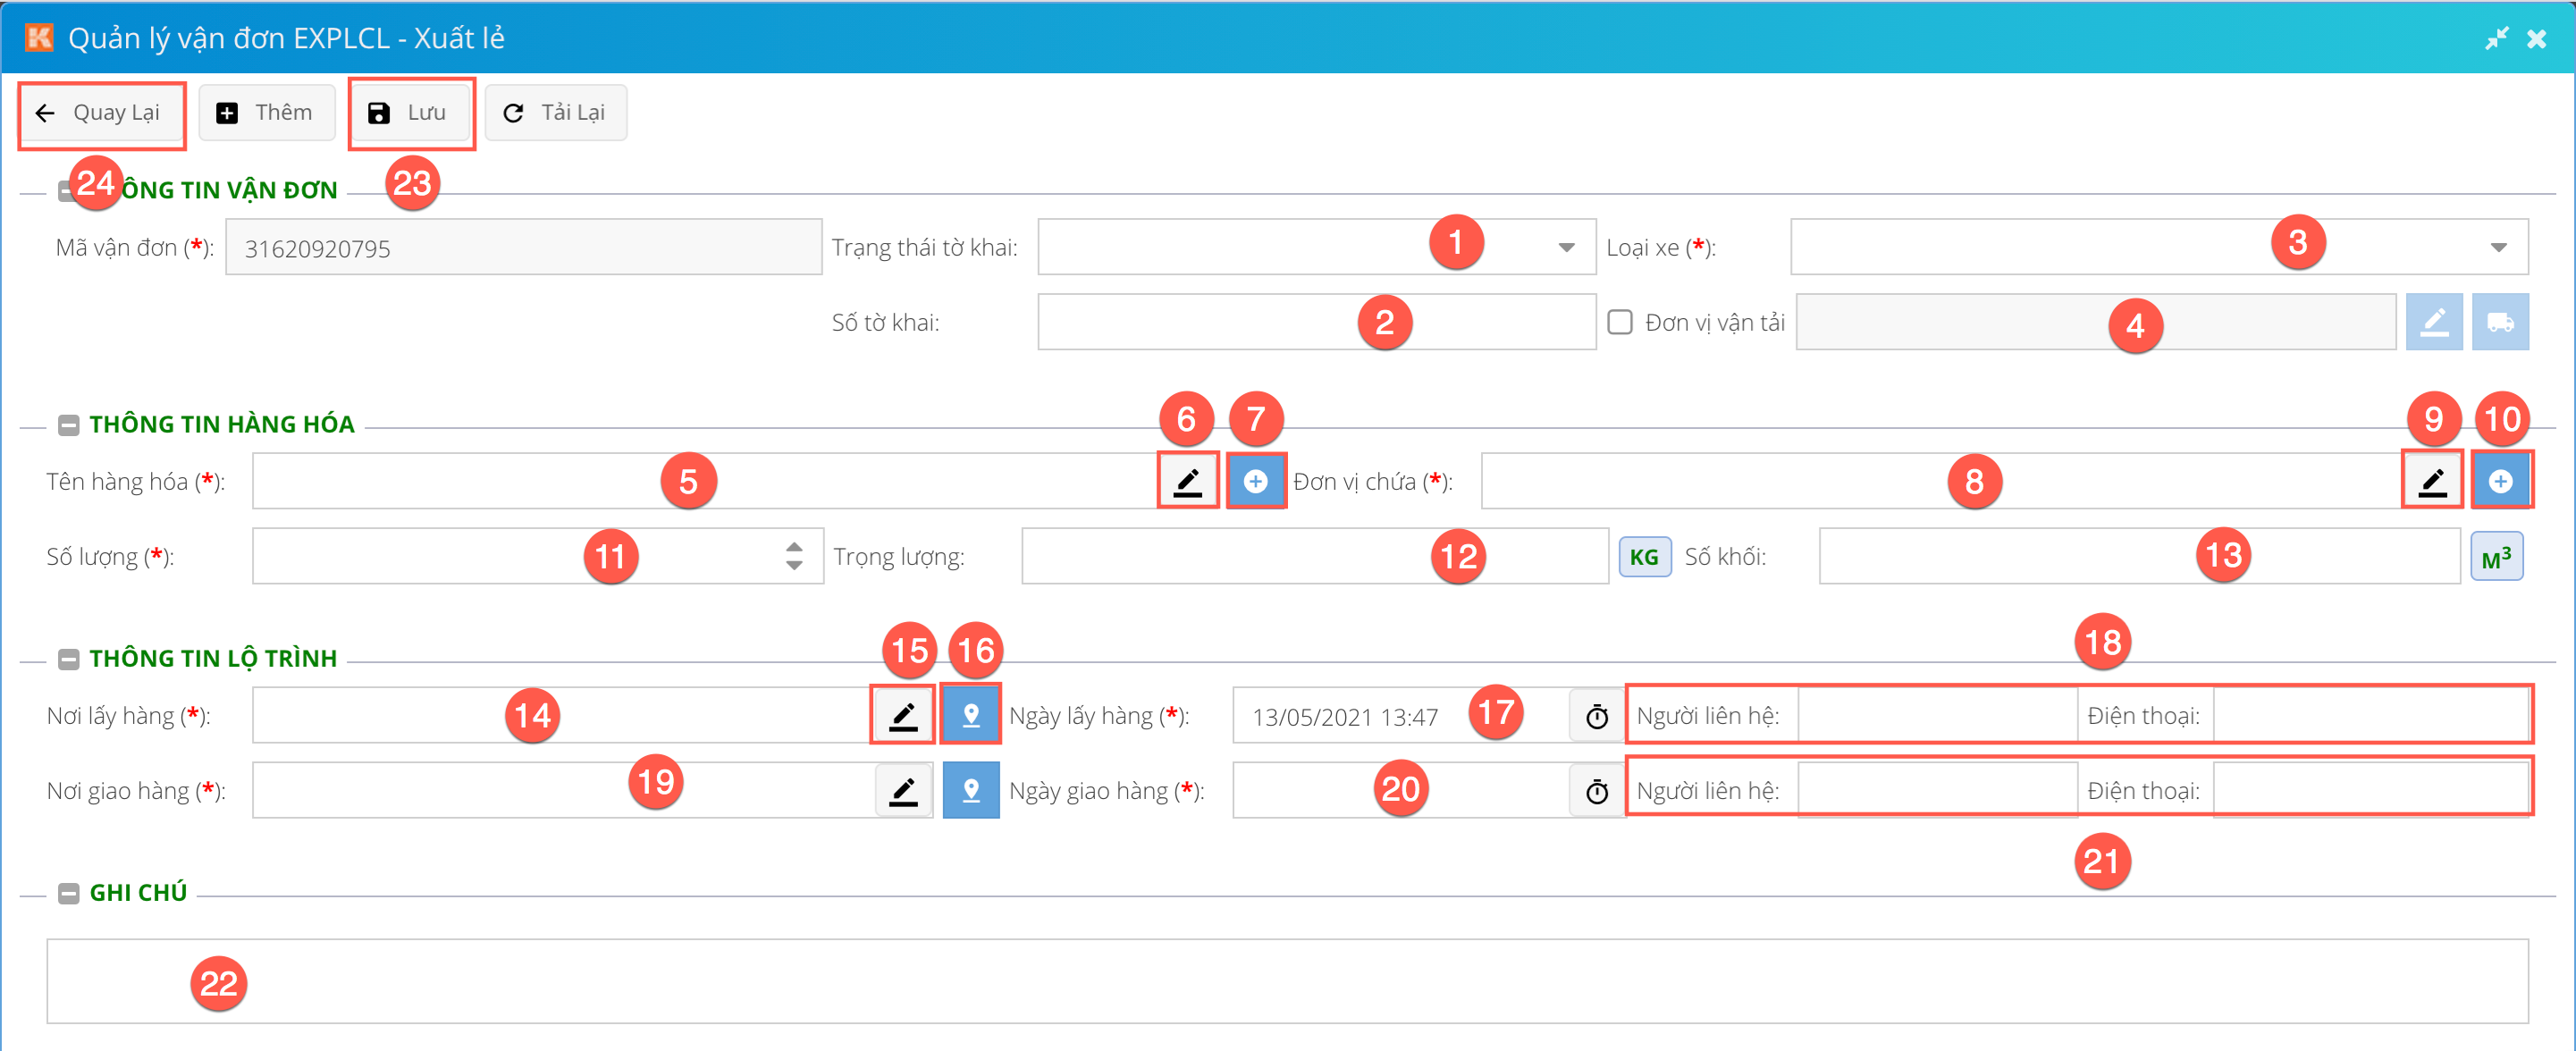Open the Loại xe dropdown
The width and height of the screenshot is (2576, 1051).
pyautogui.click(x=2497, y=247)
